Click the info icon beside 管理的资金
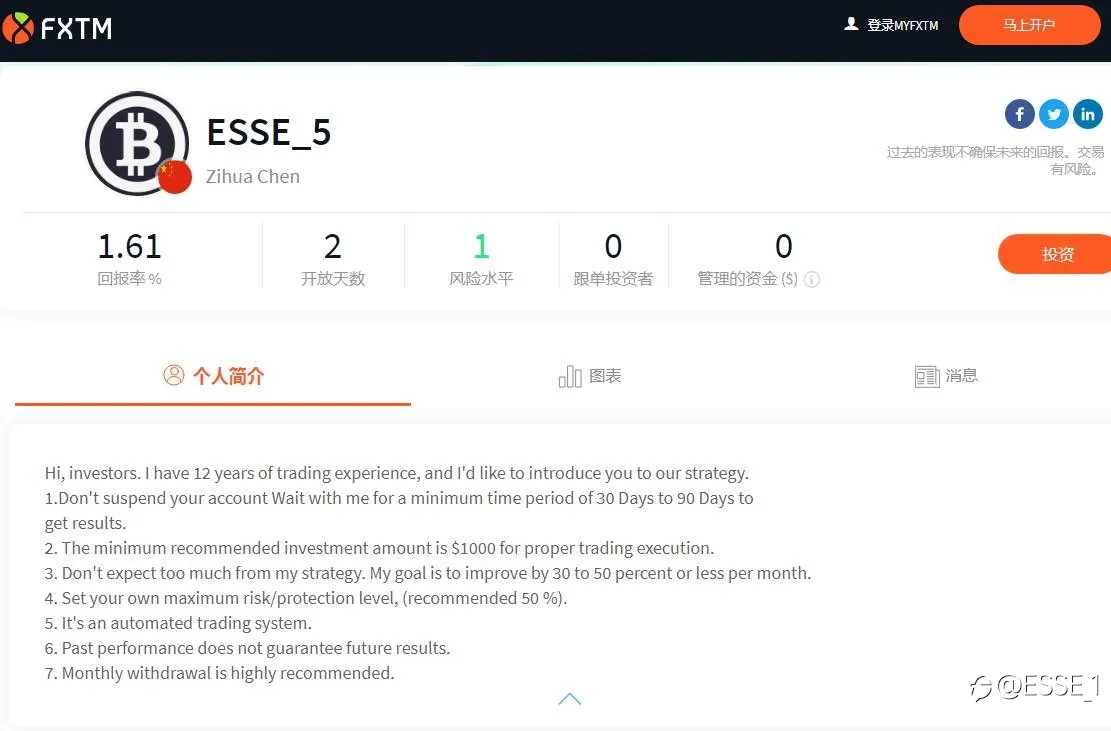This screenshot has height=731, width=1111. (x=812, y=279)
